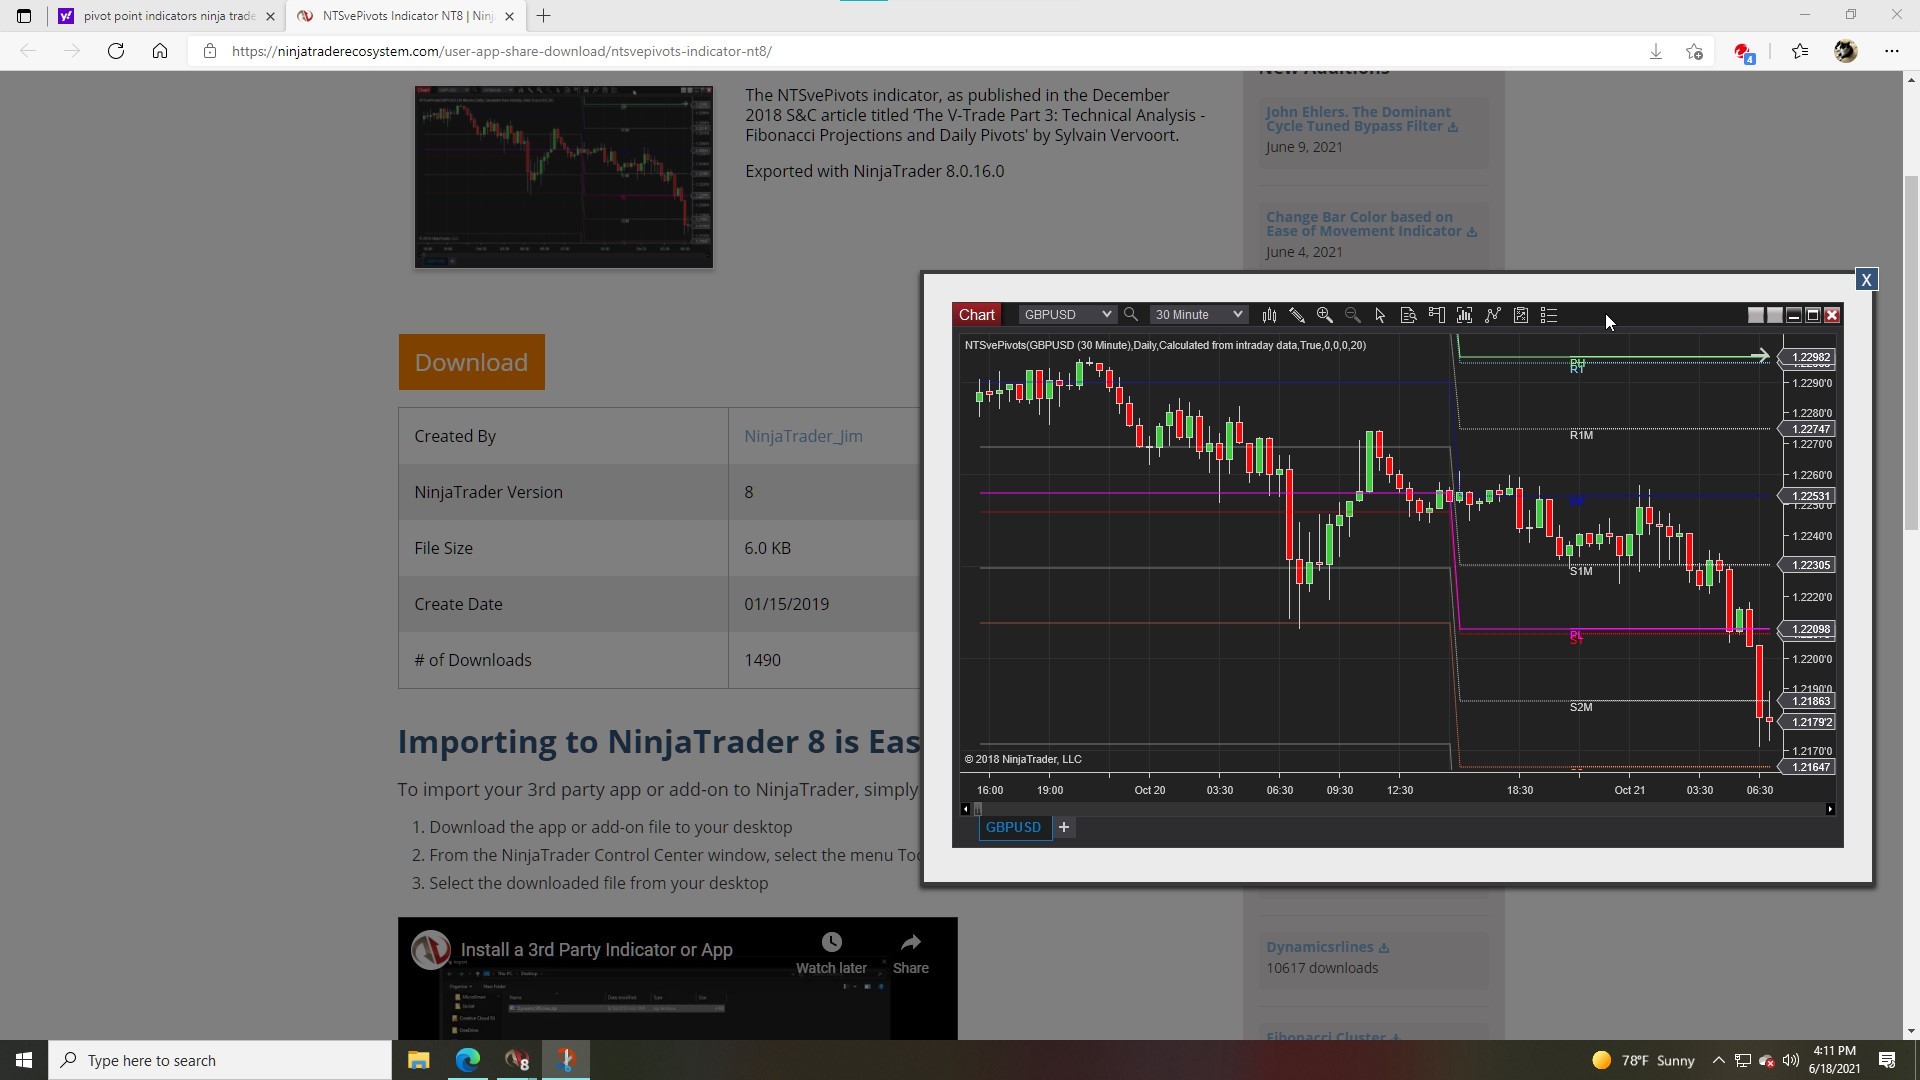Click the instrument search magnifier icon

1131,315
